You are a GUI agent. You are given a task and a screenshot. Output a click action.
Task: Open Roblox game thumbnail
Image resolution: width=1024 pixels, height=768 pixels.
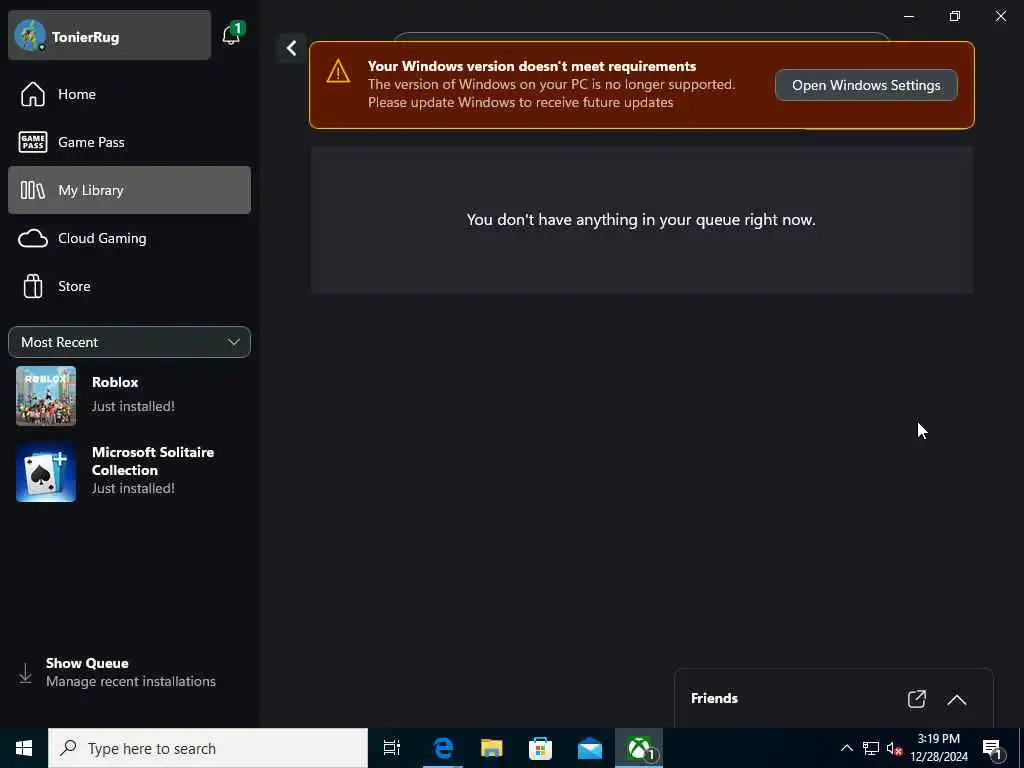(x=46, y=396)
